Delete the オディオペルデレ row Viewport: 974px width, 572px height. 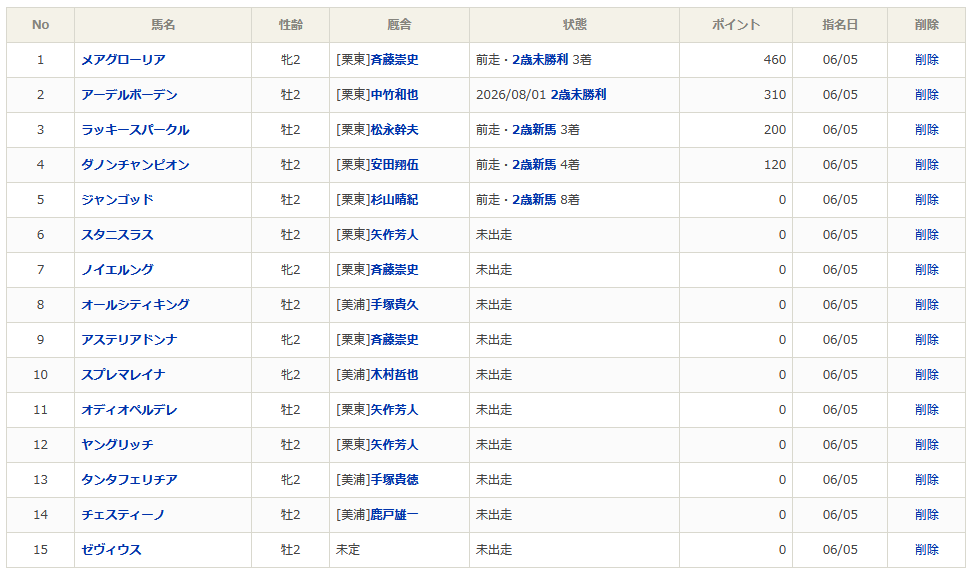pyautogui.click(x=926, y=409)
